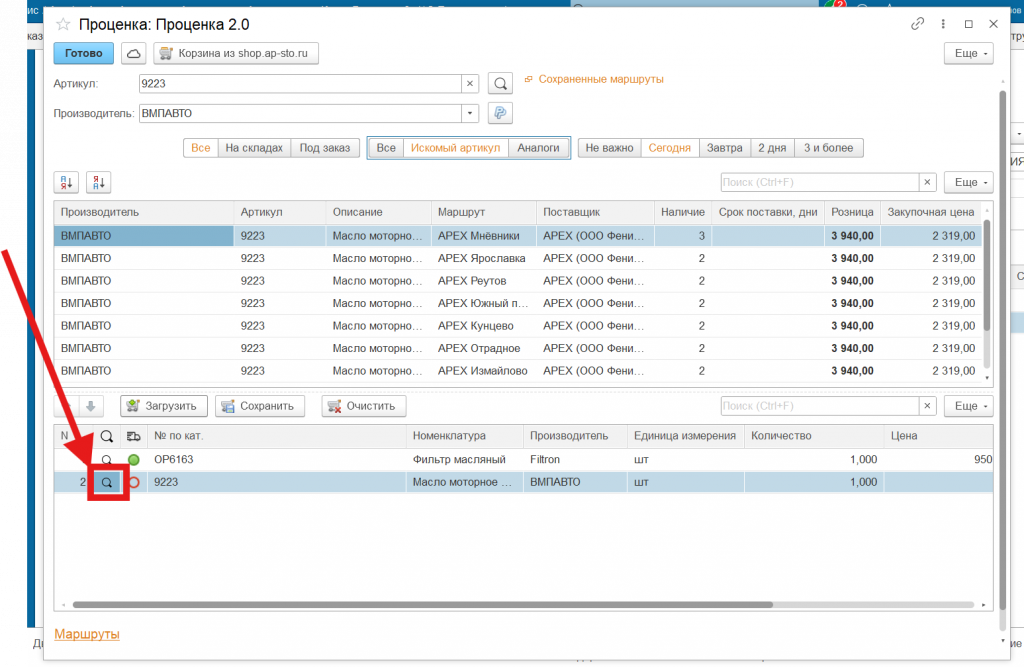Sort by the 'Розница' column header

853,212
